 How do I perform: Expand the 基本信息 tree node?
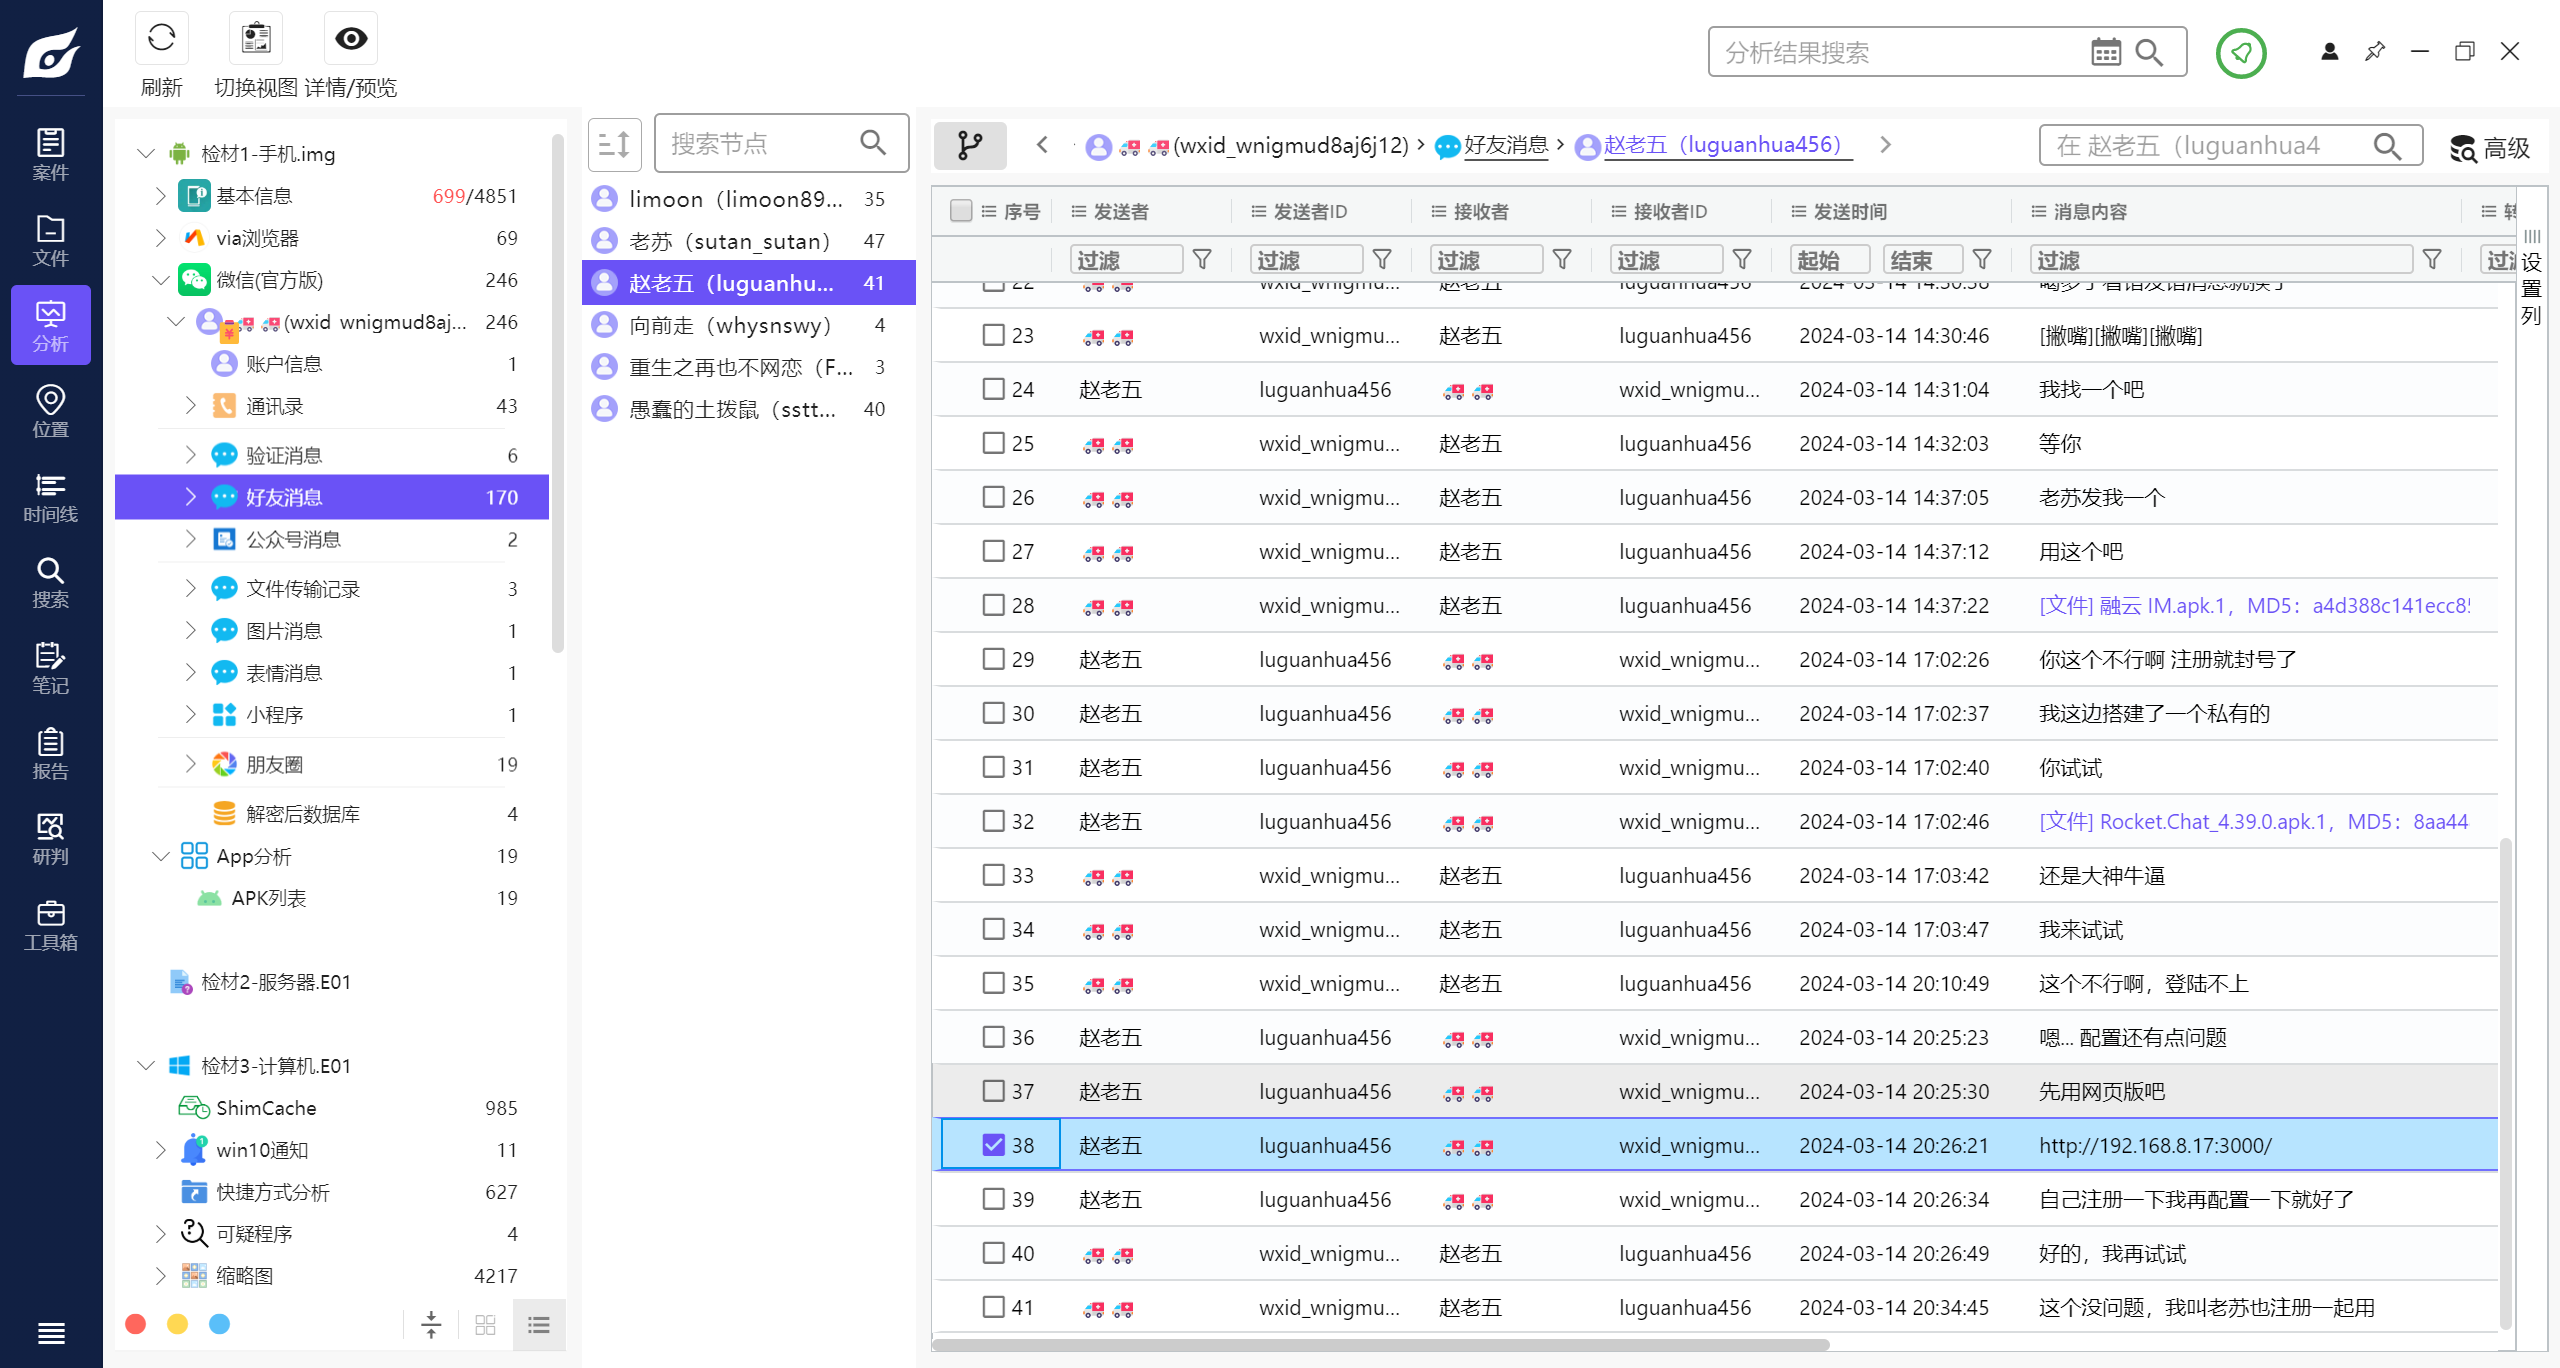pyautogui.click(x=160, y=196)
